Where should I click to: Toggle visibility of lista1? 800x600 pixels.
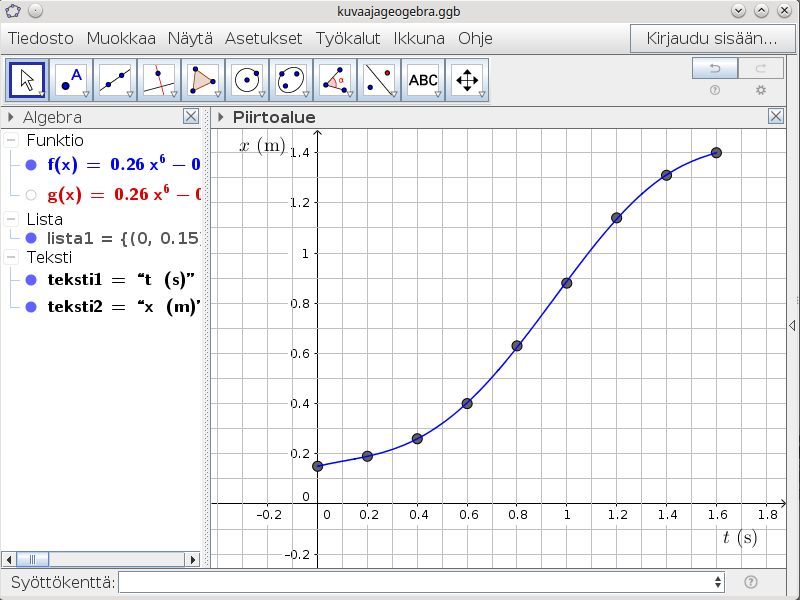31,238
